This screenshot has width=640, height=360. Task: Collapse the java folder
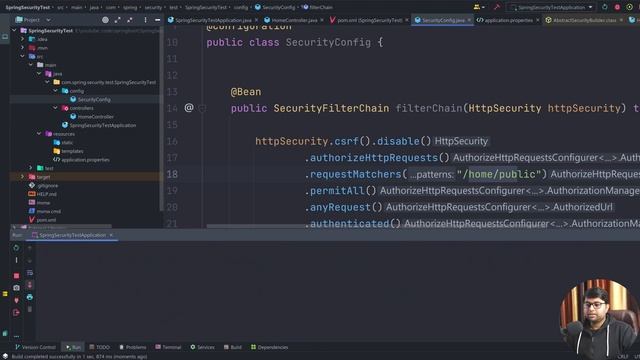click(39, 73)
